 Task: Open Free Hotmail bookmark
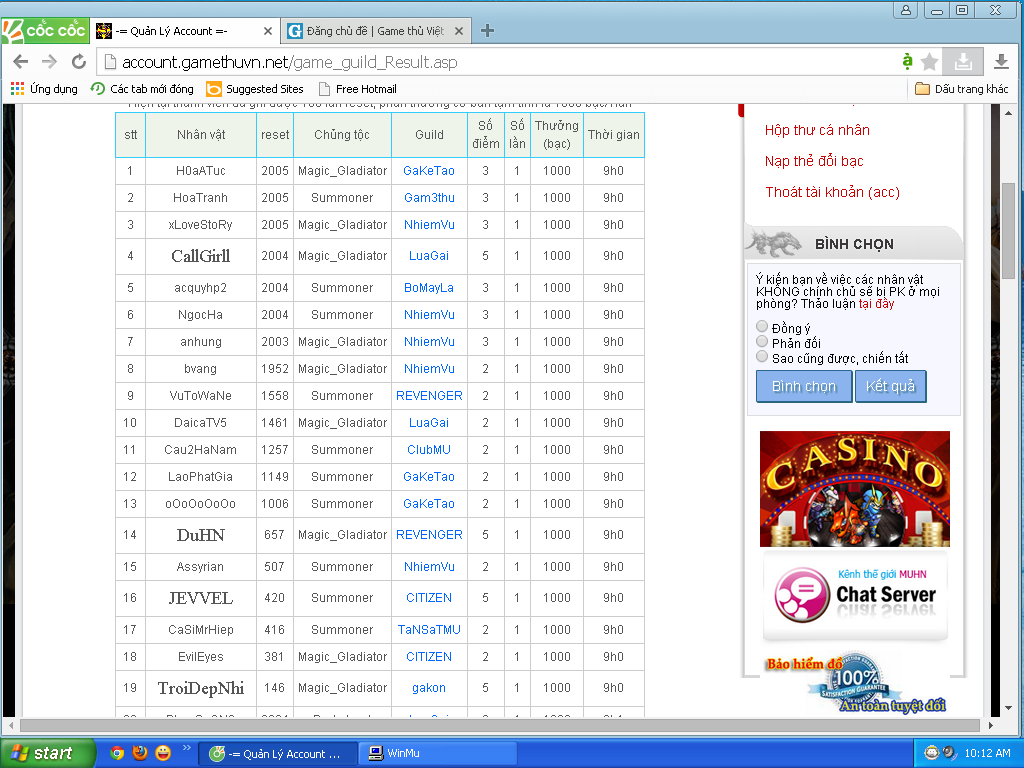coord(357,89)
